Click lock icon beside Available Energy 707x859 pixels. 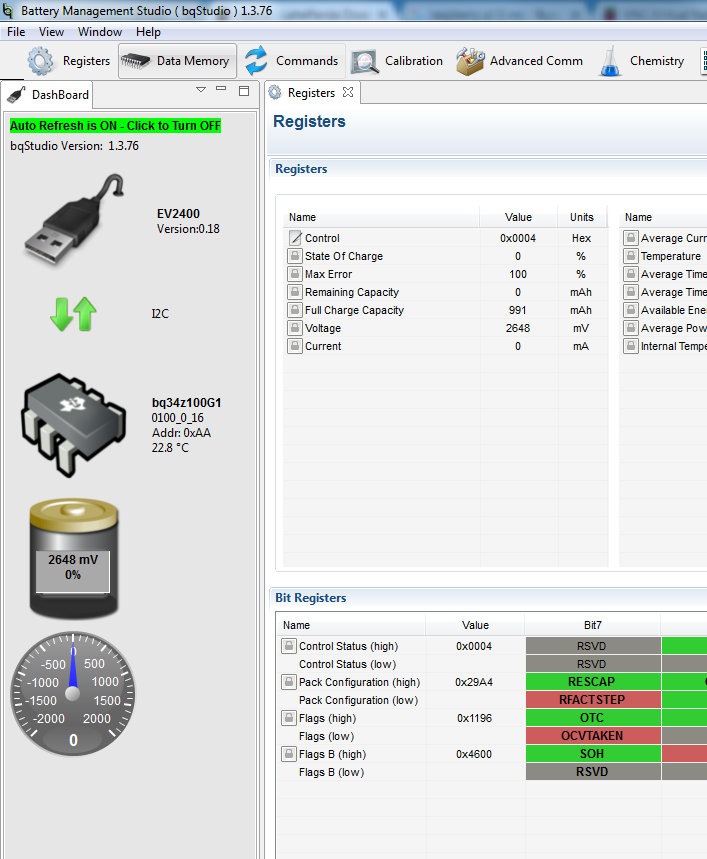pyautogui.click(x=631, y=310)
